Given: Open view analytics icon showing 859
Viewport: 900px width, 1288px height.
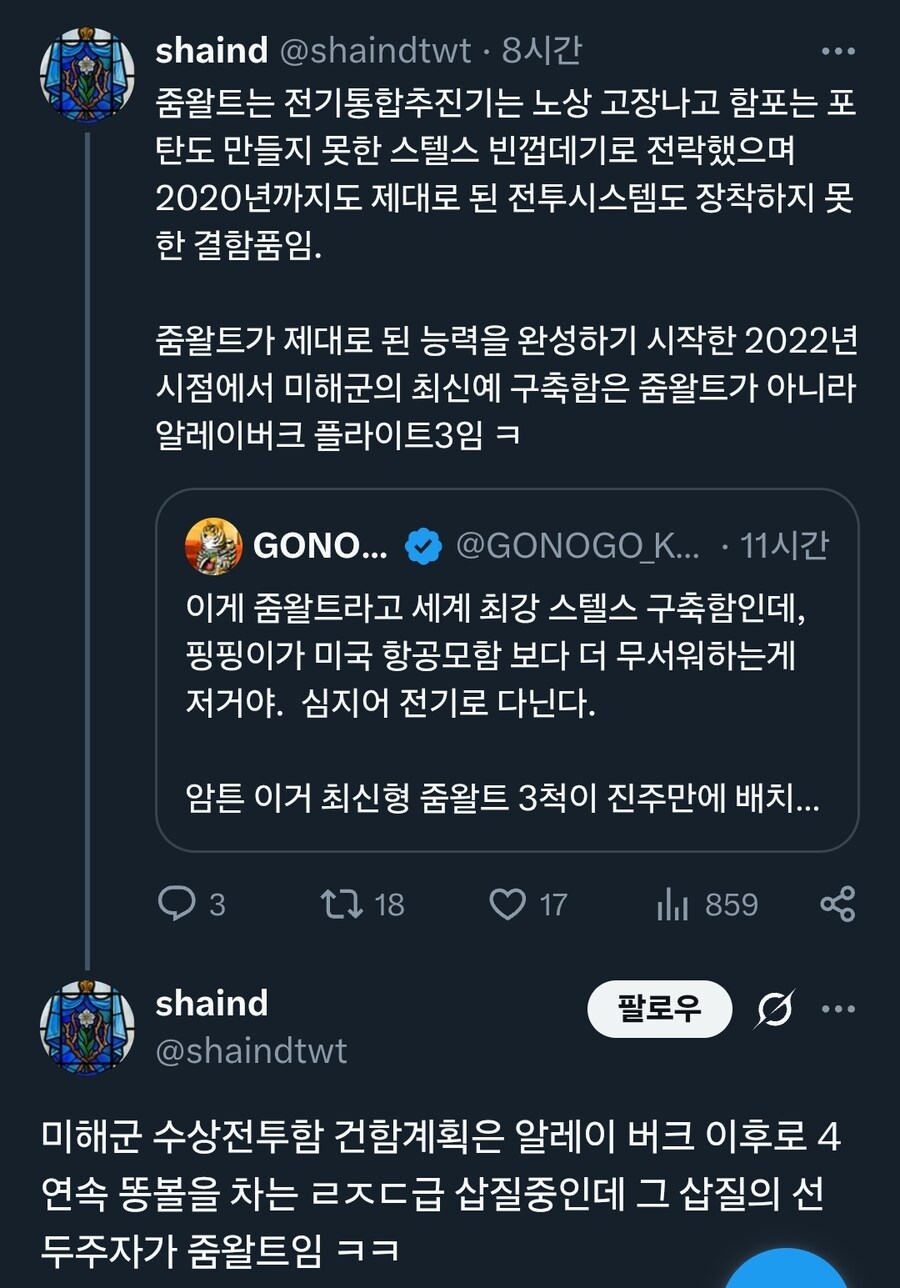Looking at the screenshot, I should (x=671, y=905).
